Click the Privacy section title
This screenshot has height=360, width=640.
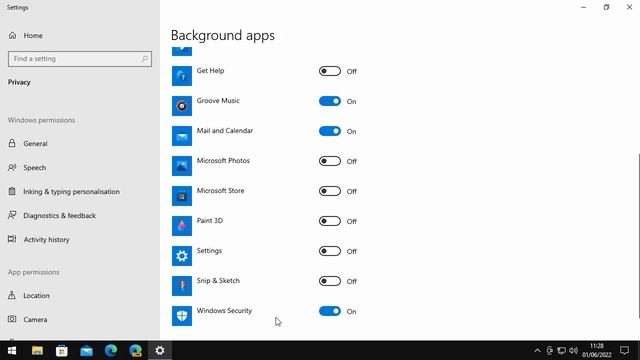tap(19, 82)
